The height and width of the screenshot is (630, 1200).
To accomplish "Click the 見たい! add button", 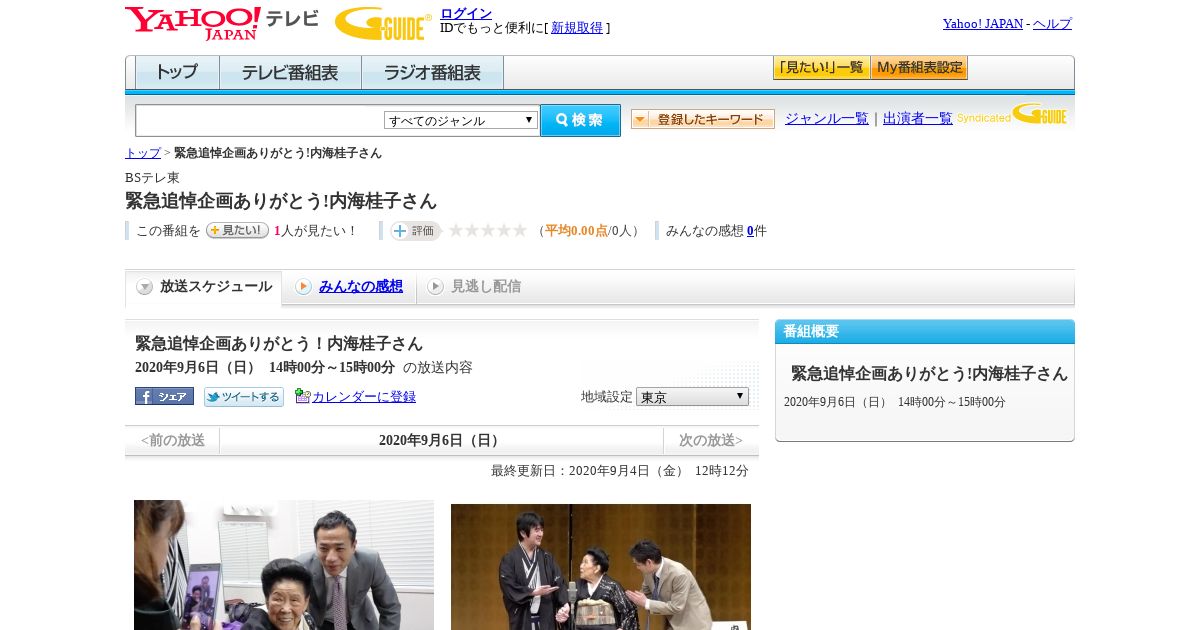I will point(237,230).
